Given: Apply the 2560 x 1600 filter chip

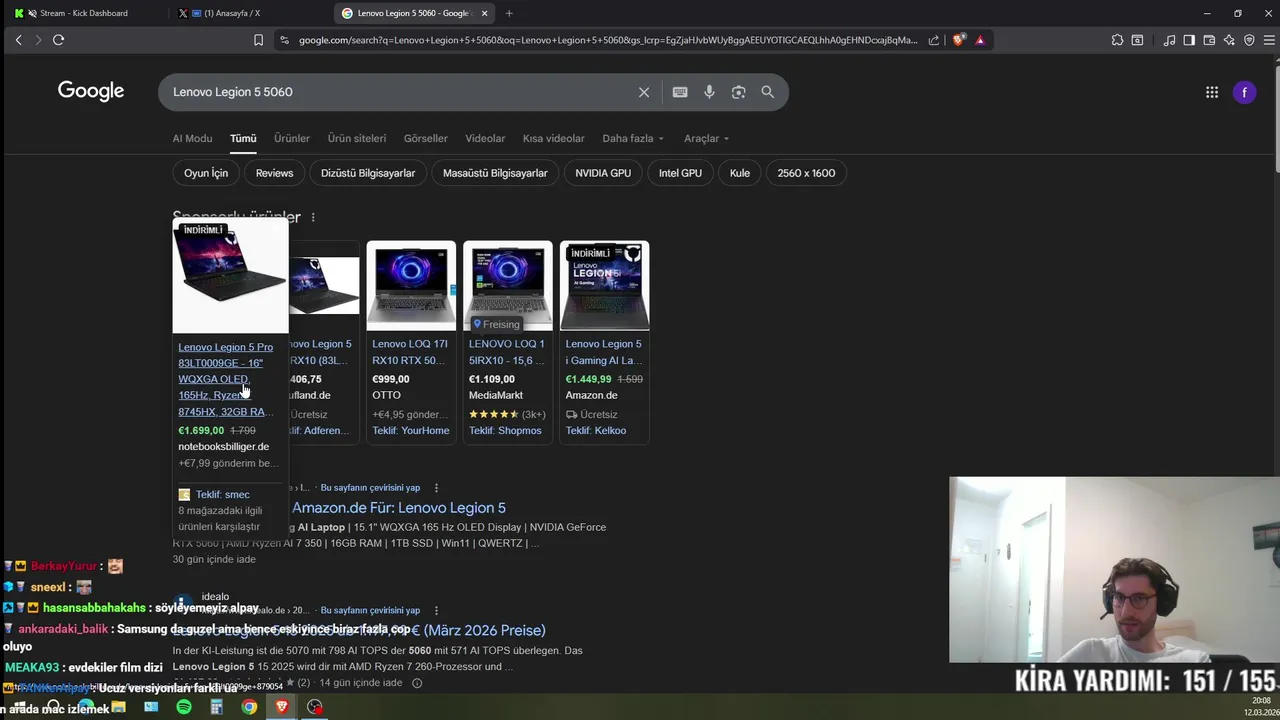Looking at the screenshot, I should (x=806, y=173).
